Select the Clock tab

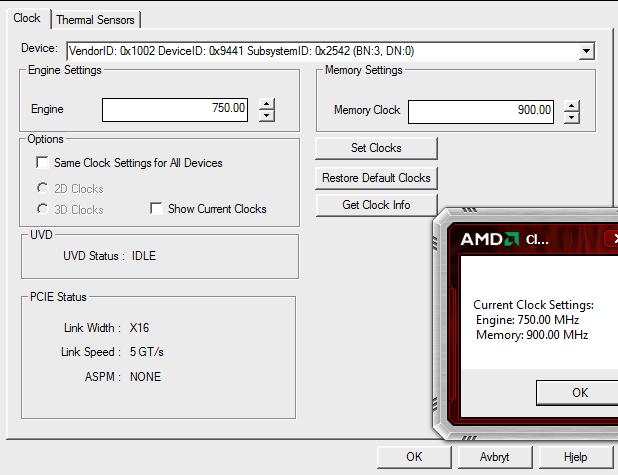[x=27, y=18]
